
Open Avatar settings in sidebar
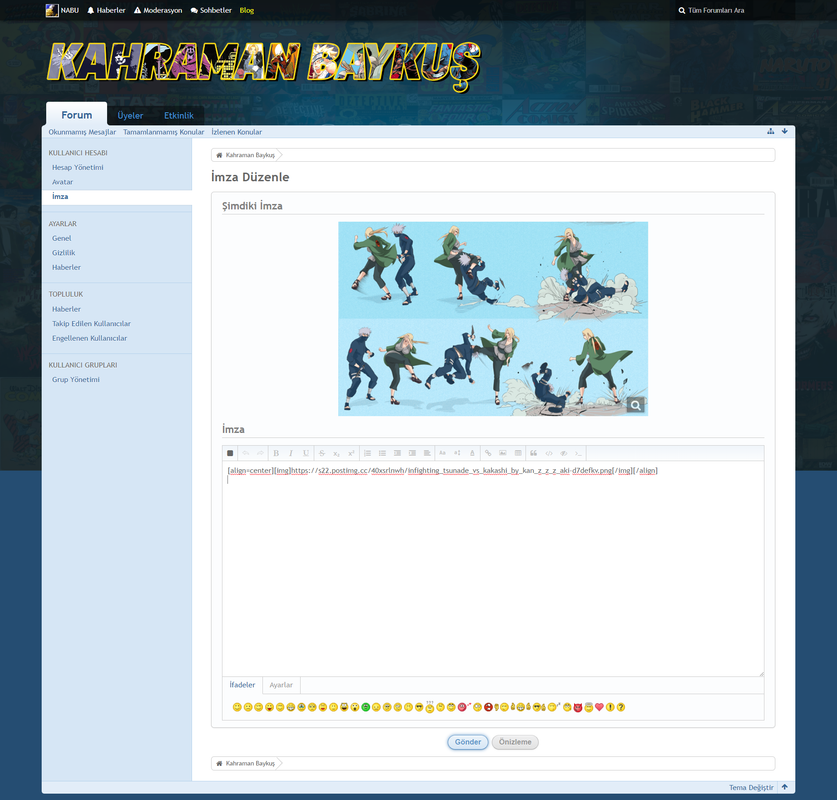click(x=62, y=182)
